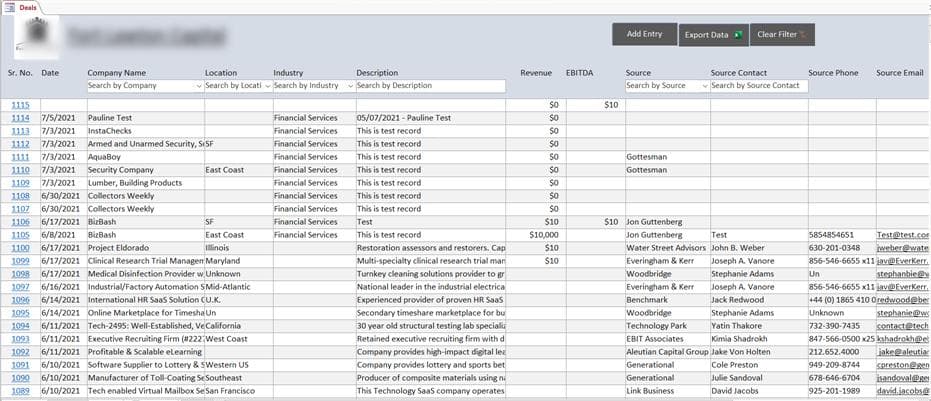Click source contact Kimia Shadrokh
Viewport: 931px width, 401px height.
[759, 339]
